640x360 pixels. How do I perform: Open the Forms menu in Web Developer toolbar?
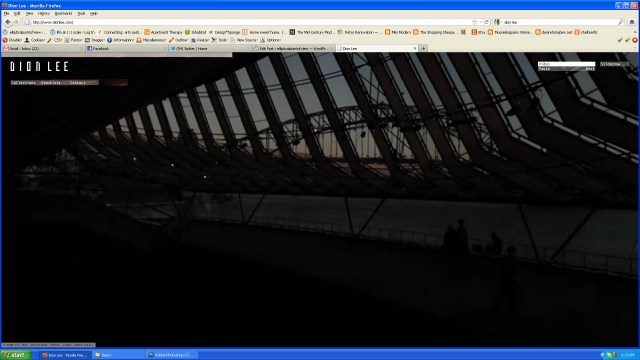pos(73,40)
